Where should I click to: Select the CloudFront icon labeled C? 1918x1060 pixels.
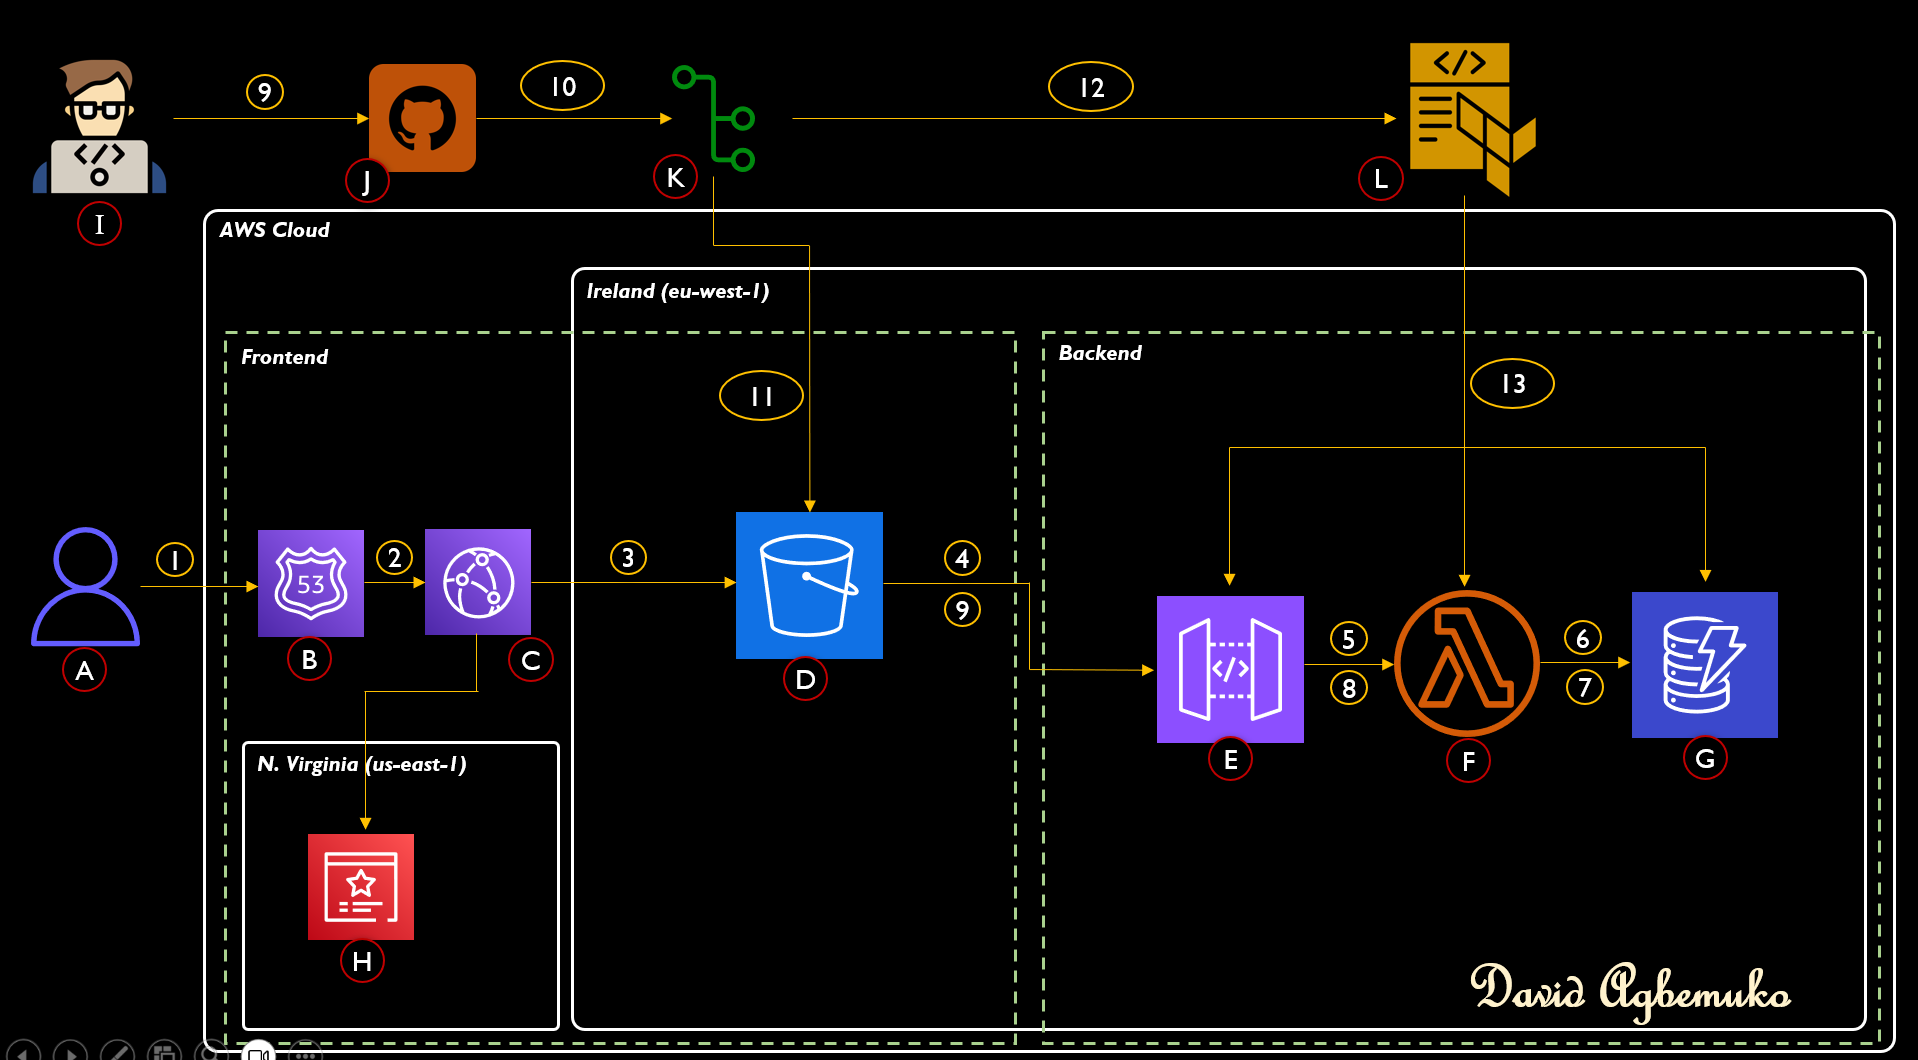coord(478,582)
